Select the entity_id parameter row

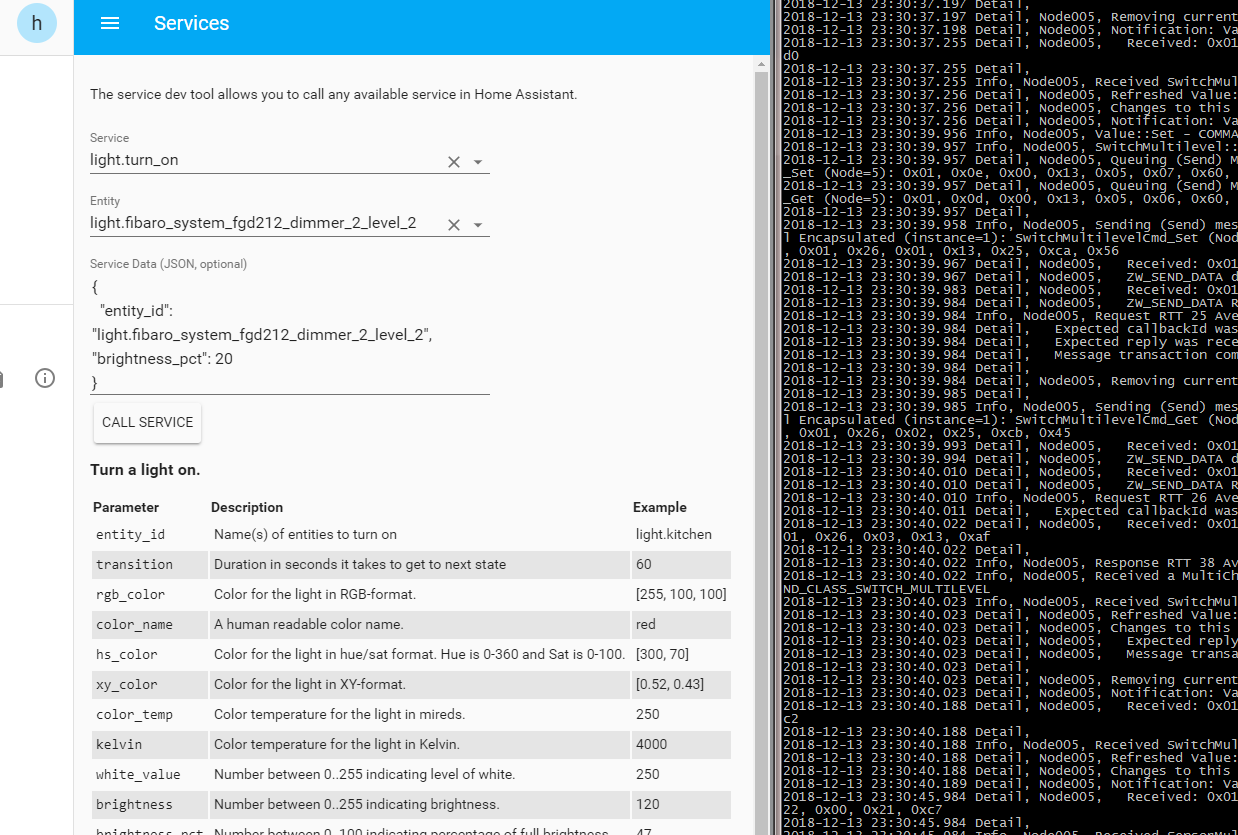[x=410, y=534]
